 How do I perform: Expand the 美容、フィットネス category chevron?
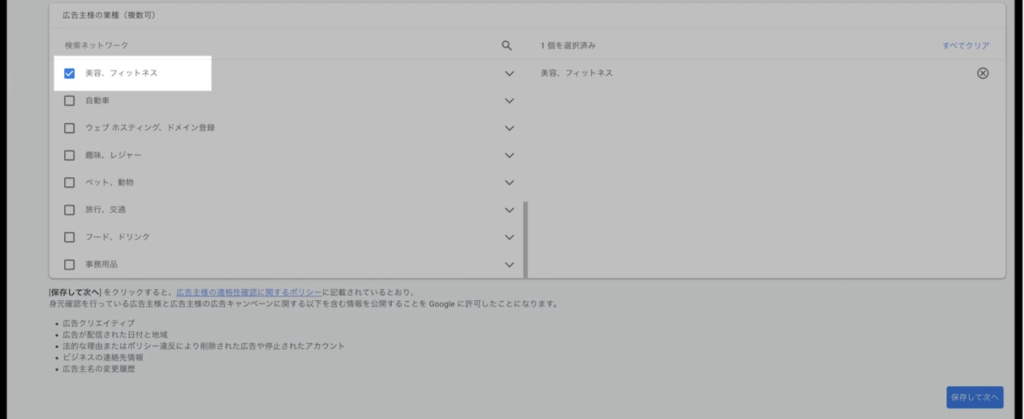coord(509,73)
